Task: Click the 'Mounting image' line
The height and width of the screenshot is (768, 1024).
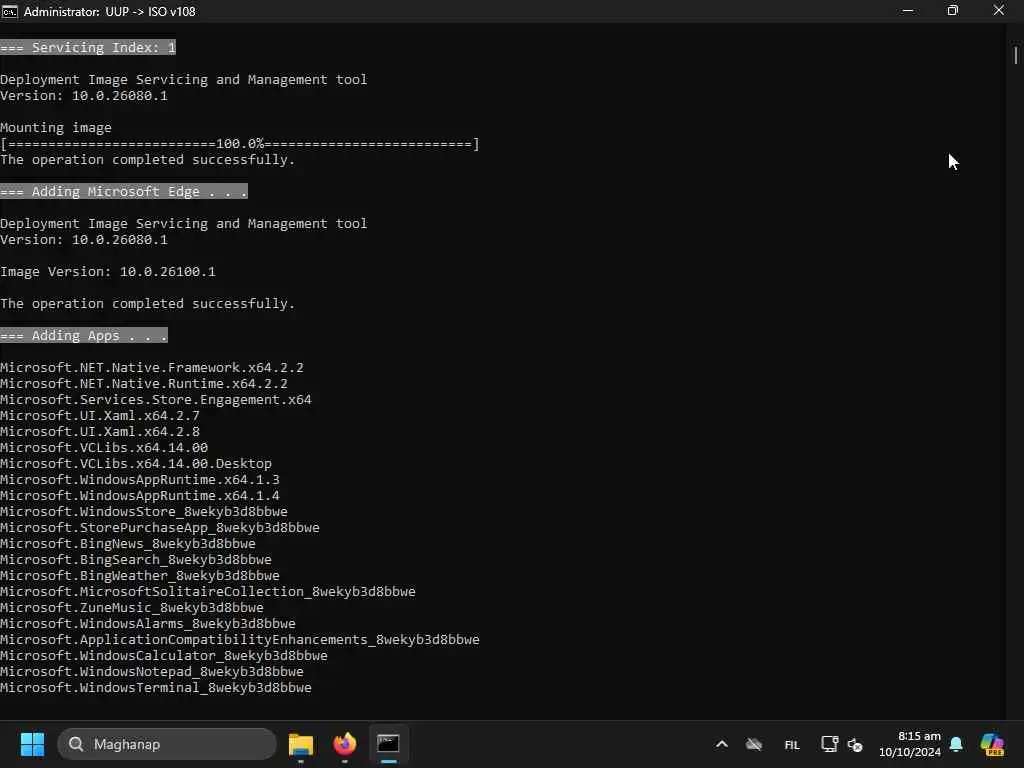Action: pos(56,128)
